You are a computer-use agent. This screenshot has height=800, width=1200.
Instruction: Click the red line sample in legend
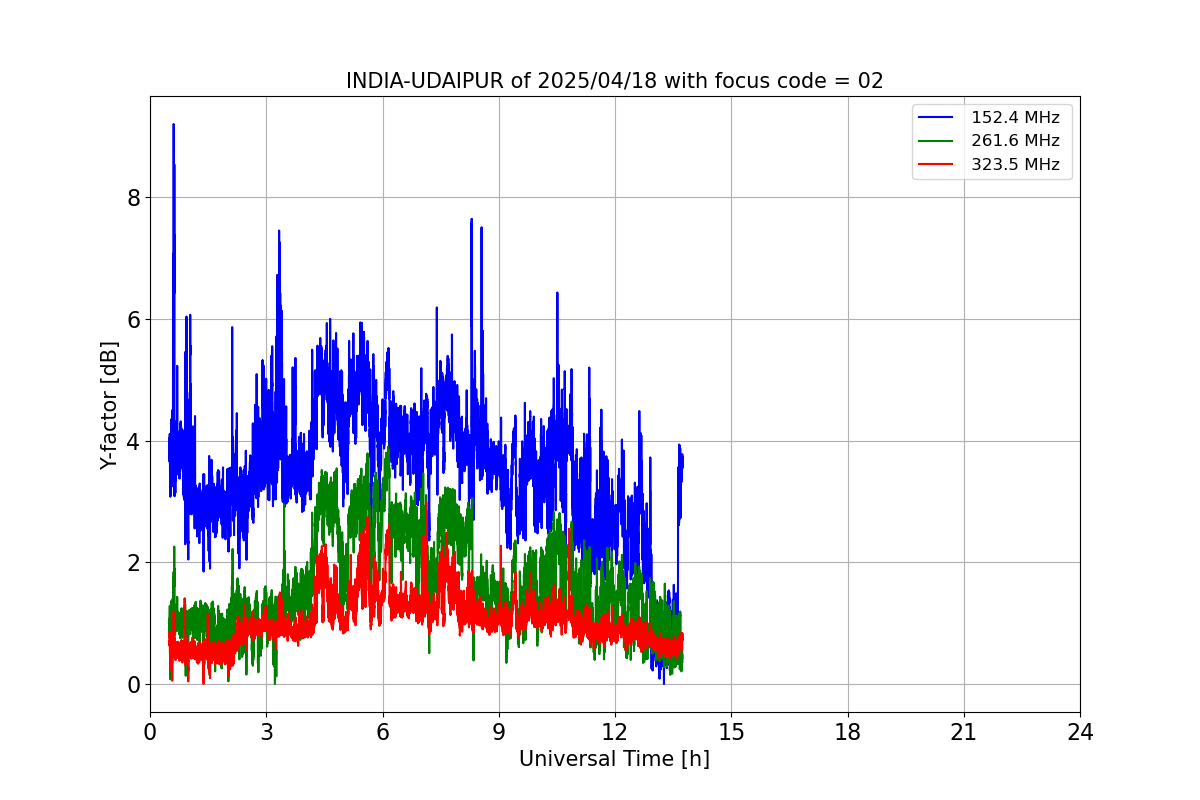point(937,165)
